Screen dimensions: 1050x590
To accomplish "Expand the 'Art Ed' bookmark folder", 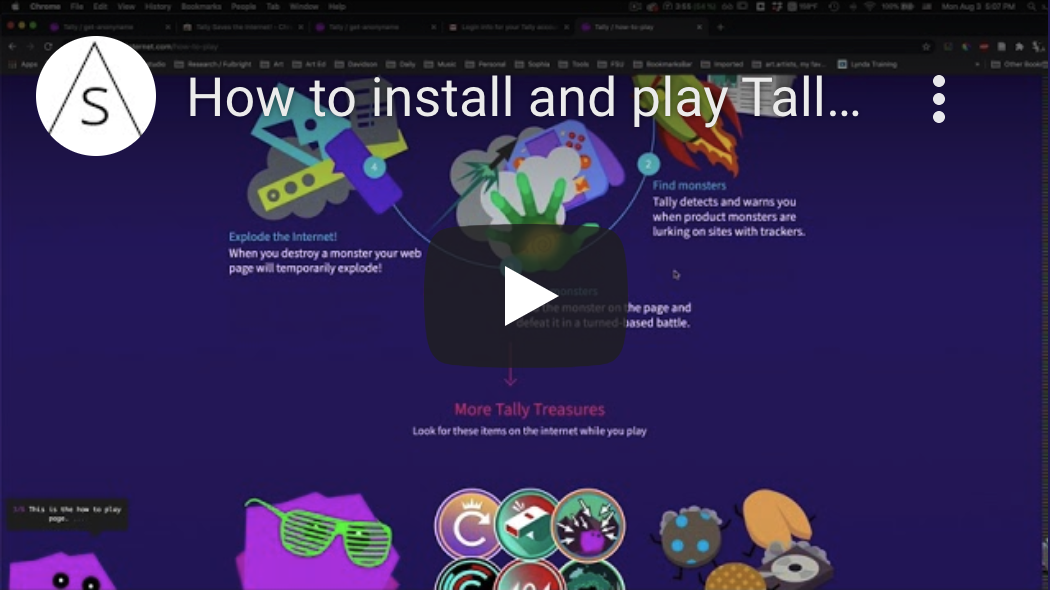I will click(x=309, y=64).
